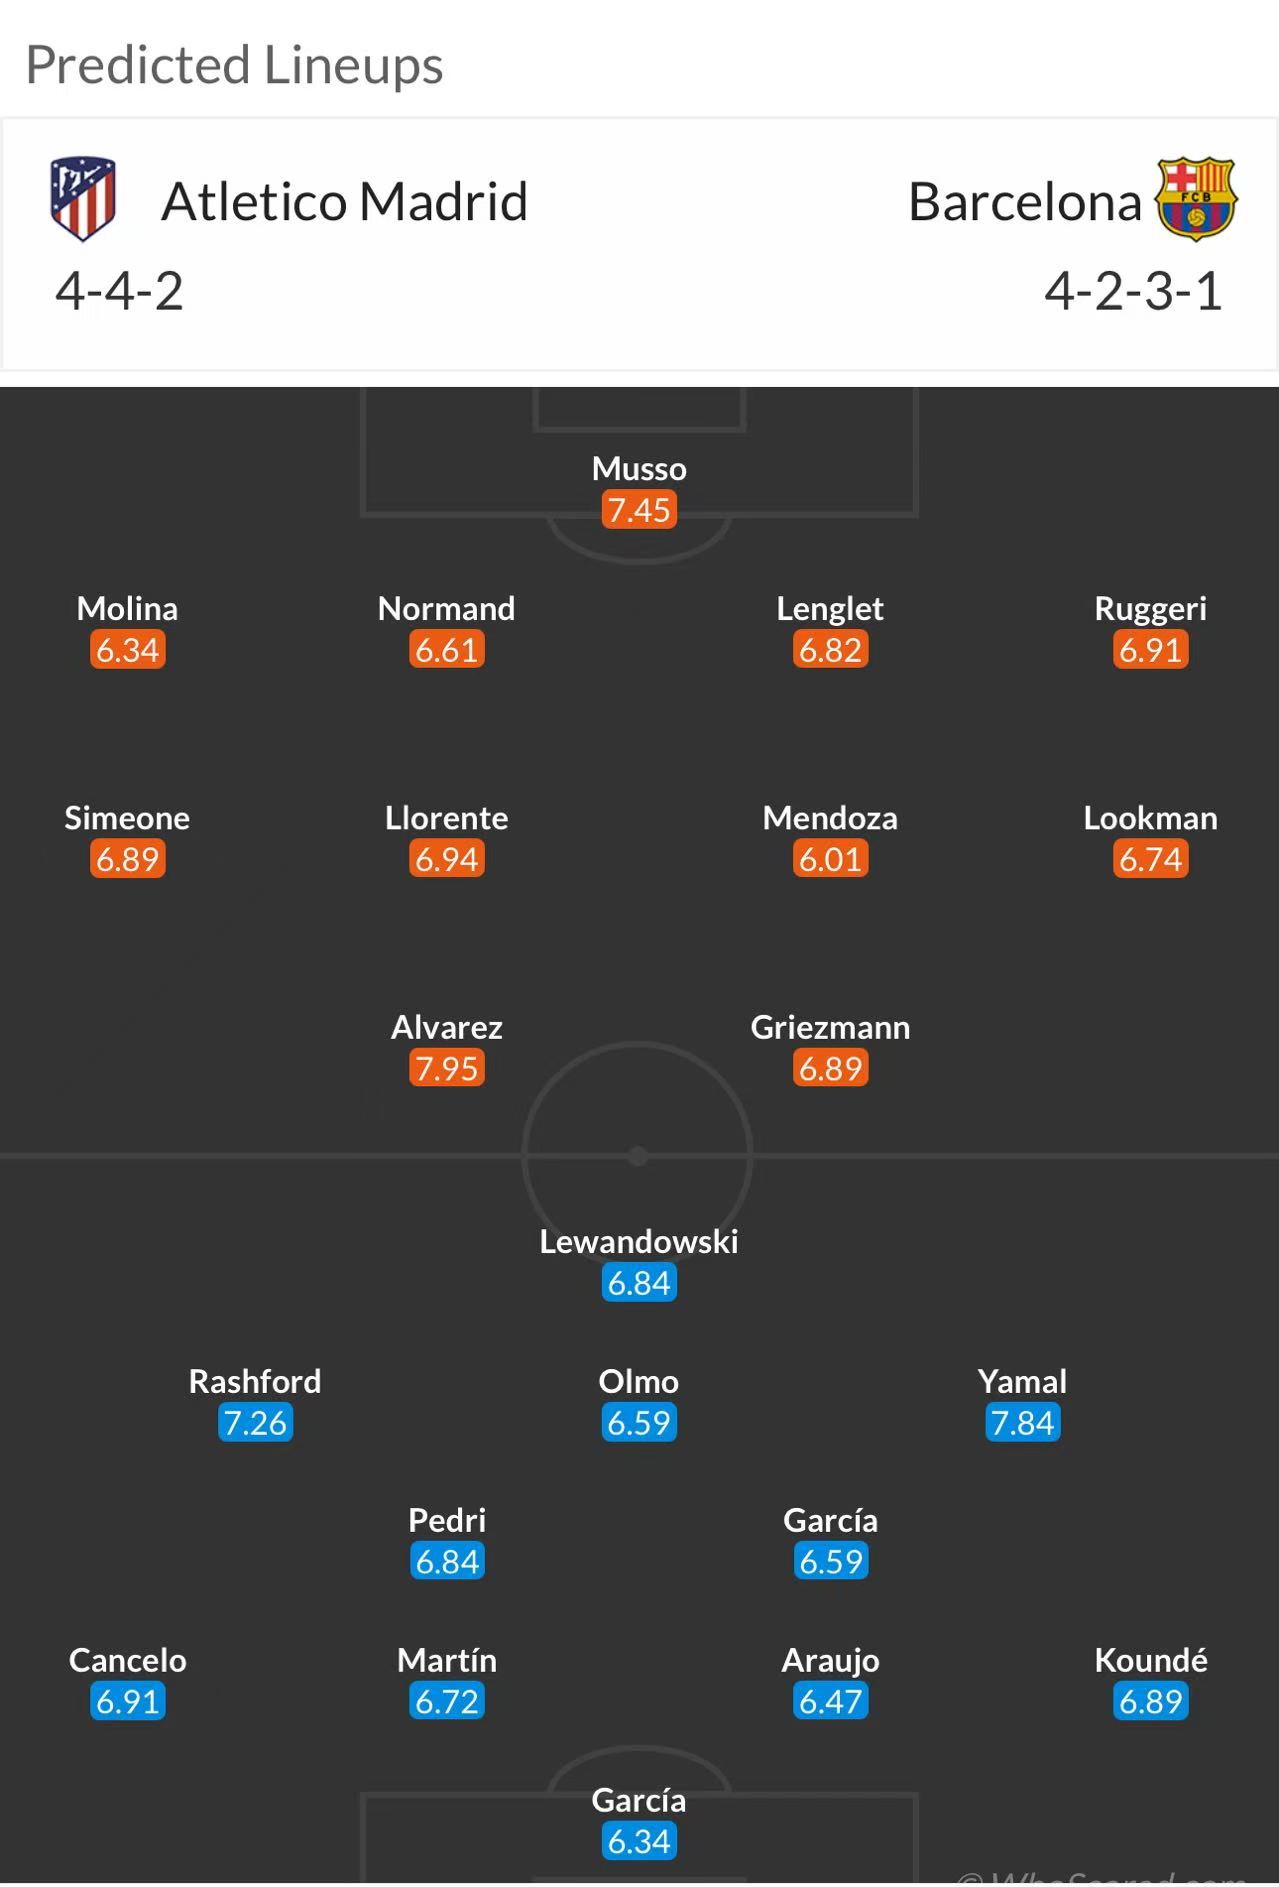Image resolution: width=1279 pixels, height=1887 pixels.
Task: Select goalkeeper Musso's 7.45 rating badge
Action: click(639, 510)
